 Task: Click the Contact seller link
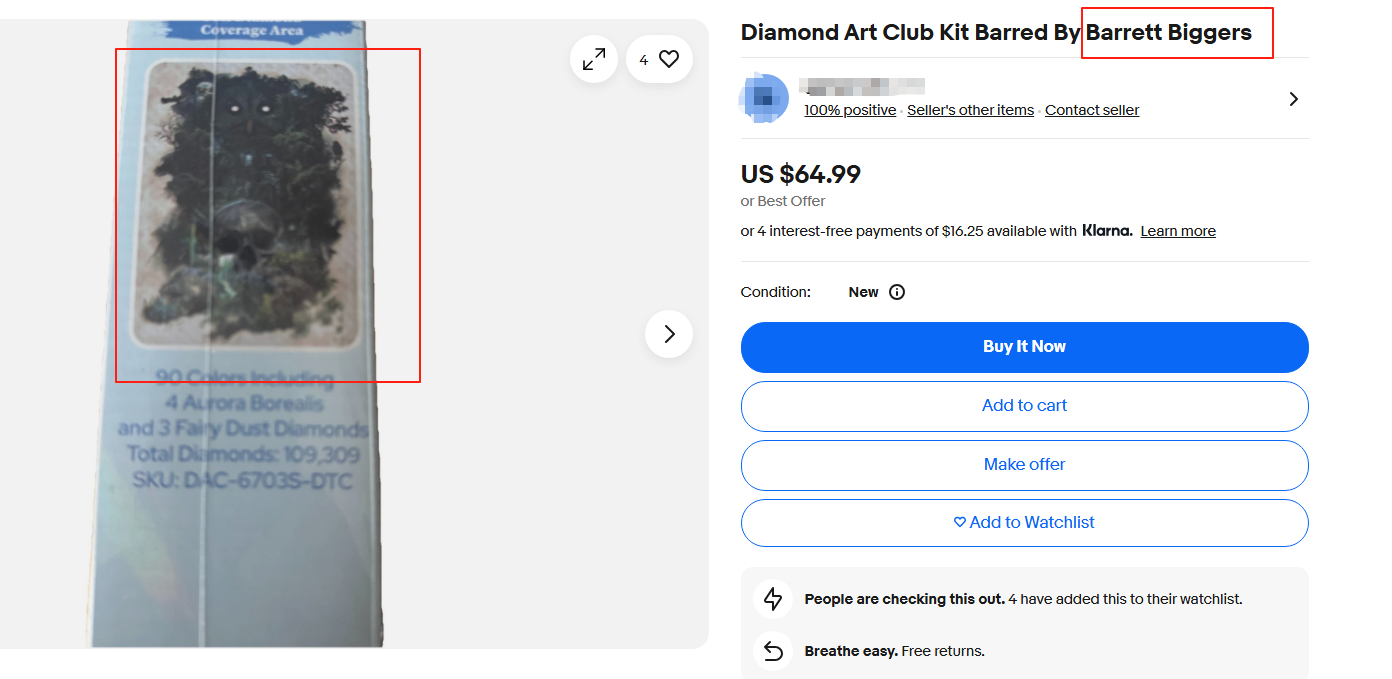[x=1092, y=110]
